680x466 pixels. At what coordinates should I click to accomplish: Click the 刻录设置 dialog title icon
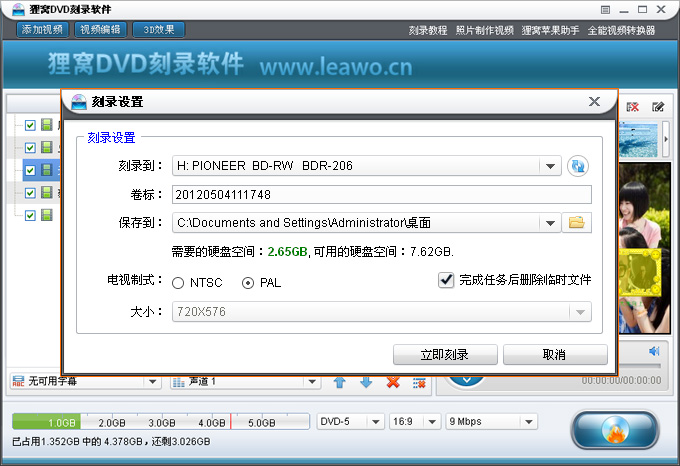click(79, 102)
